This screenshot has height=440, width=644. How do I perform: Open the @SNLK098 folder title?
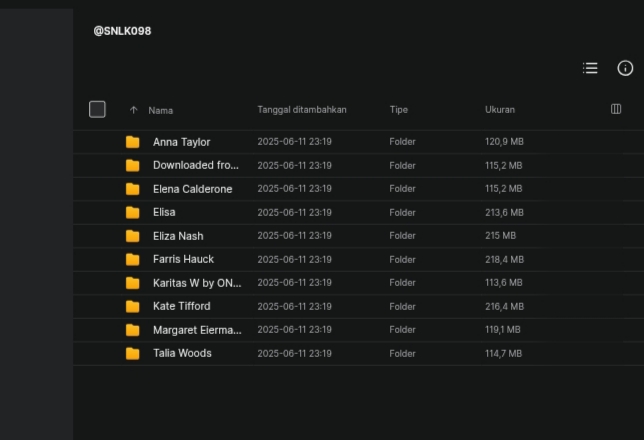(x=122, y=31)
